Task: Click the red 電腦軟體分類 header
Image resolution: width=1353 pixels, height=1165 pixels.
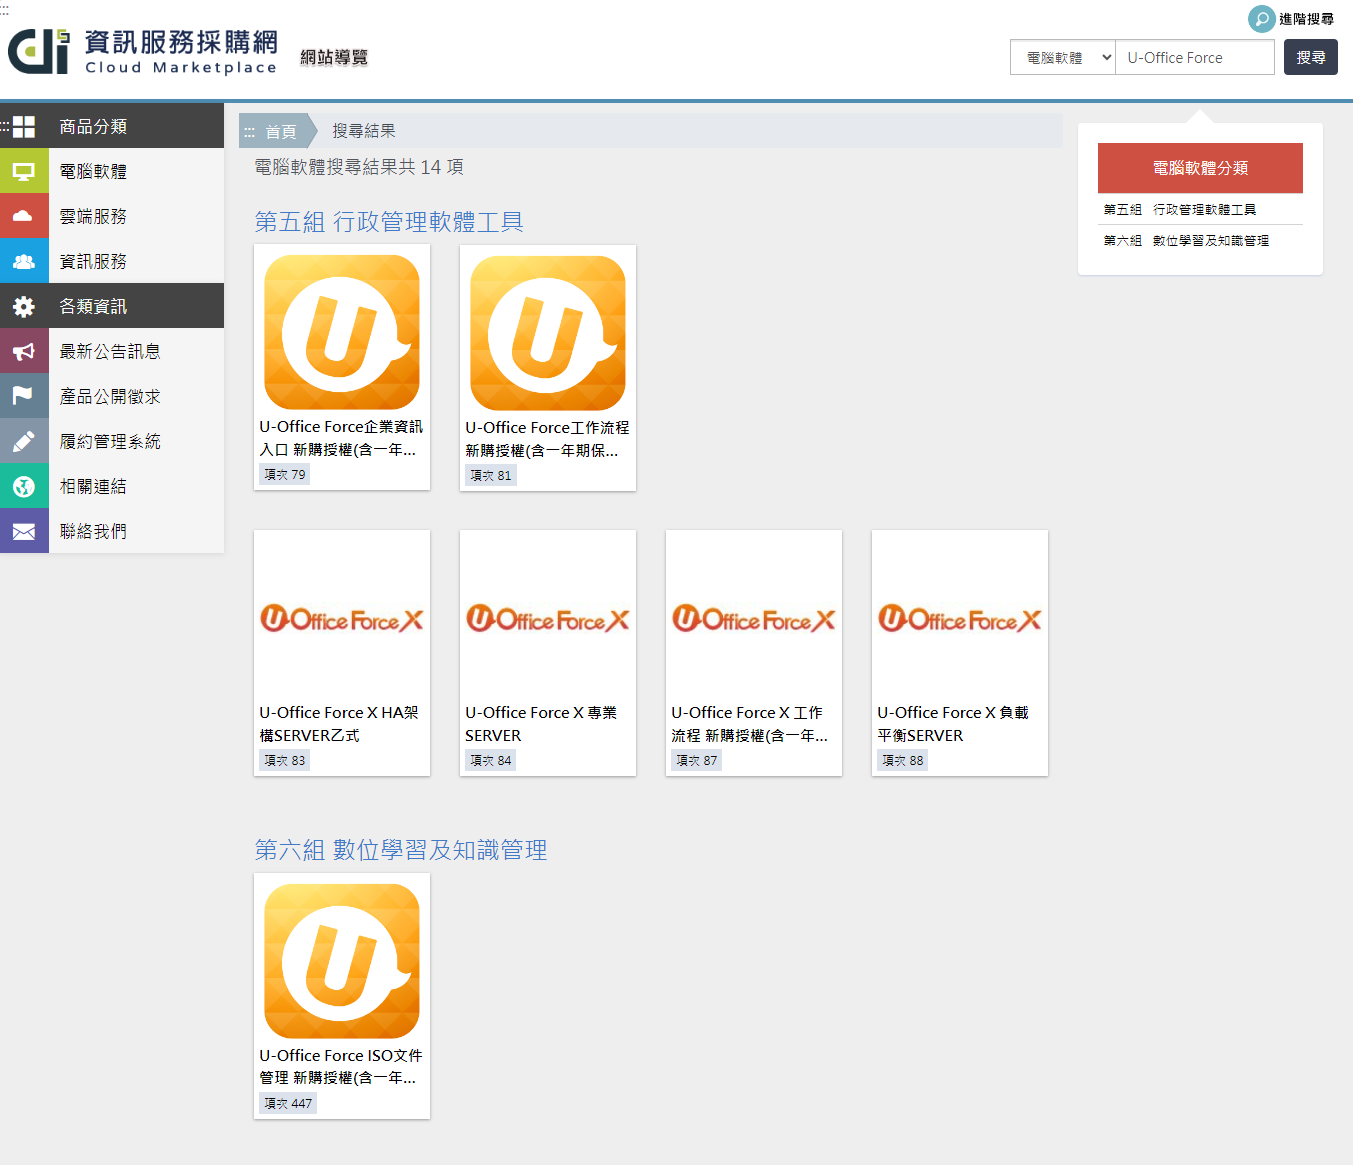Action: 1200,168
